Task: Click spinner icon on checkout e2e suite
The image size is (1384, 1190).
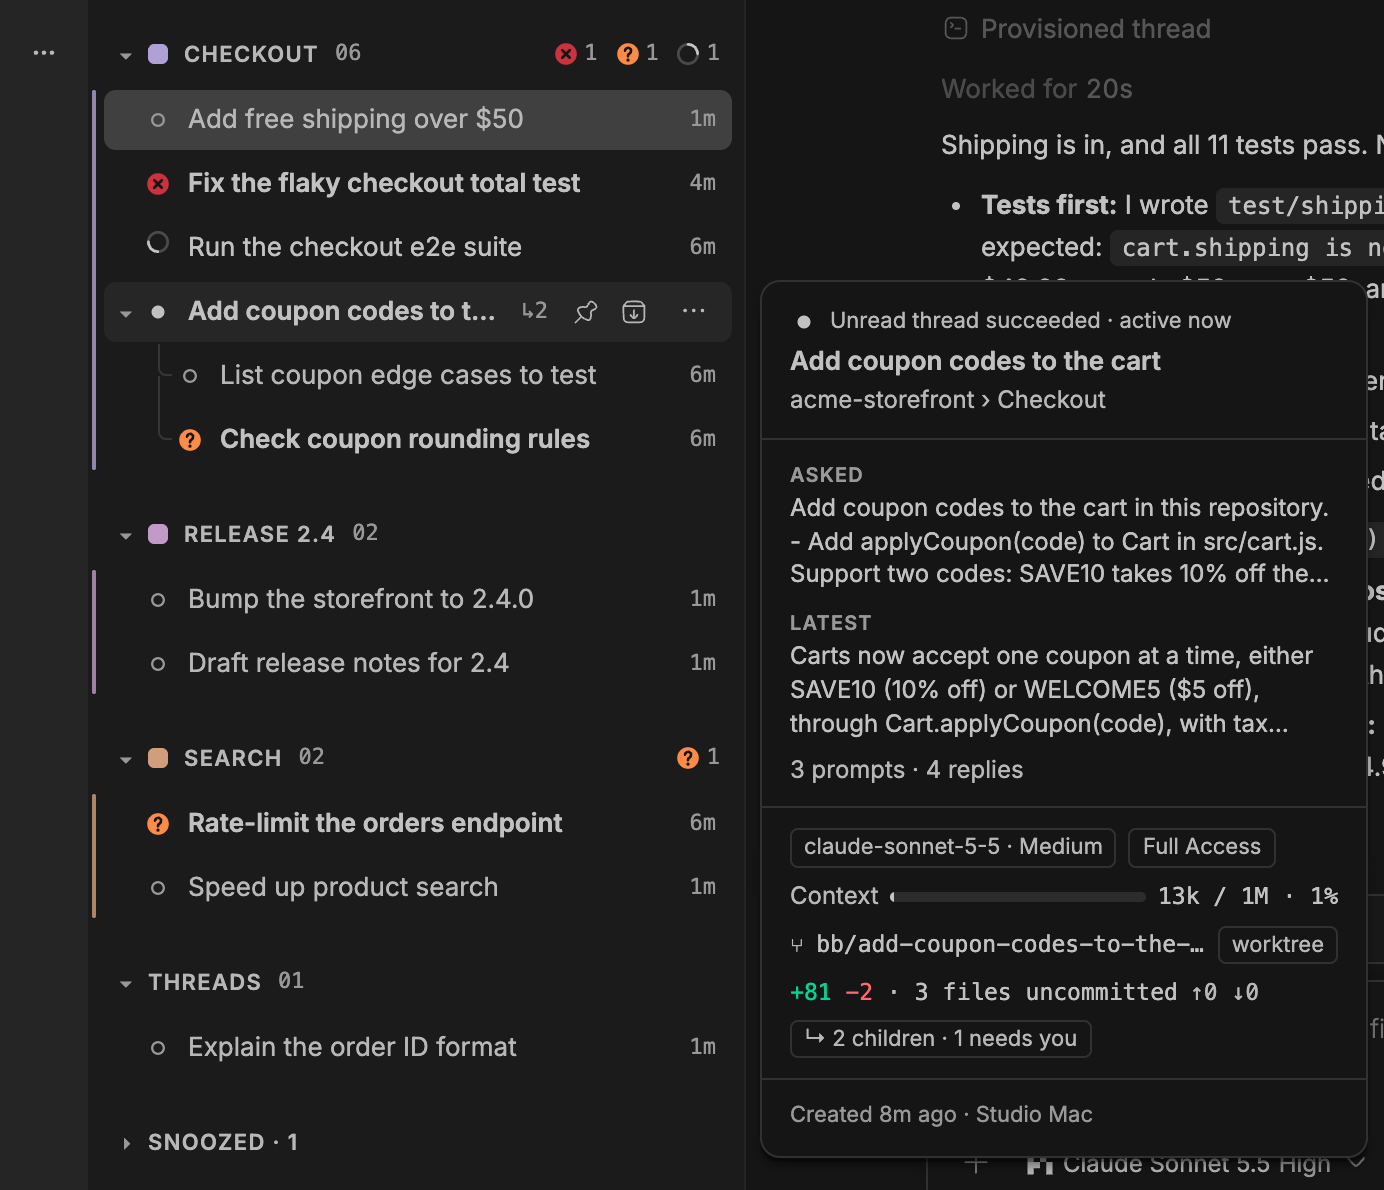Action: click(x=158, y=243)
